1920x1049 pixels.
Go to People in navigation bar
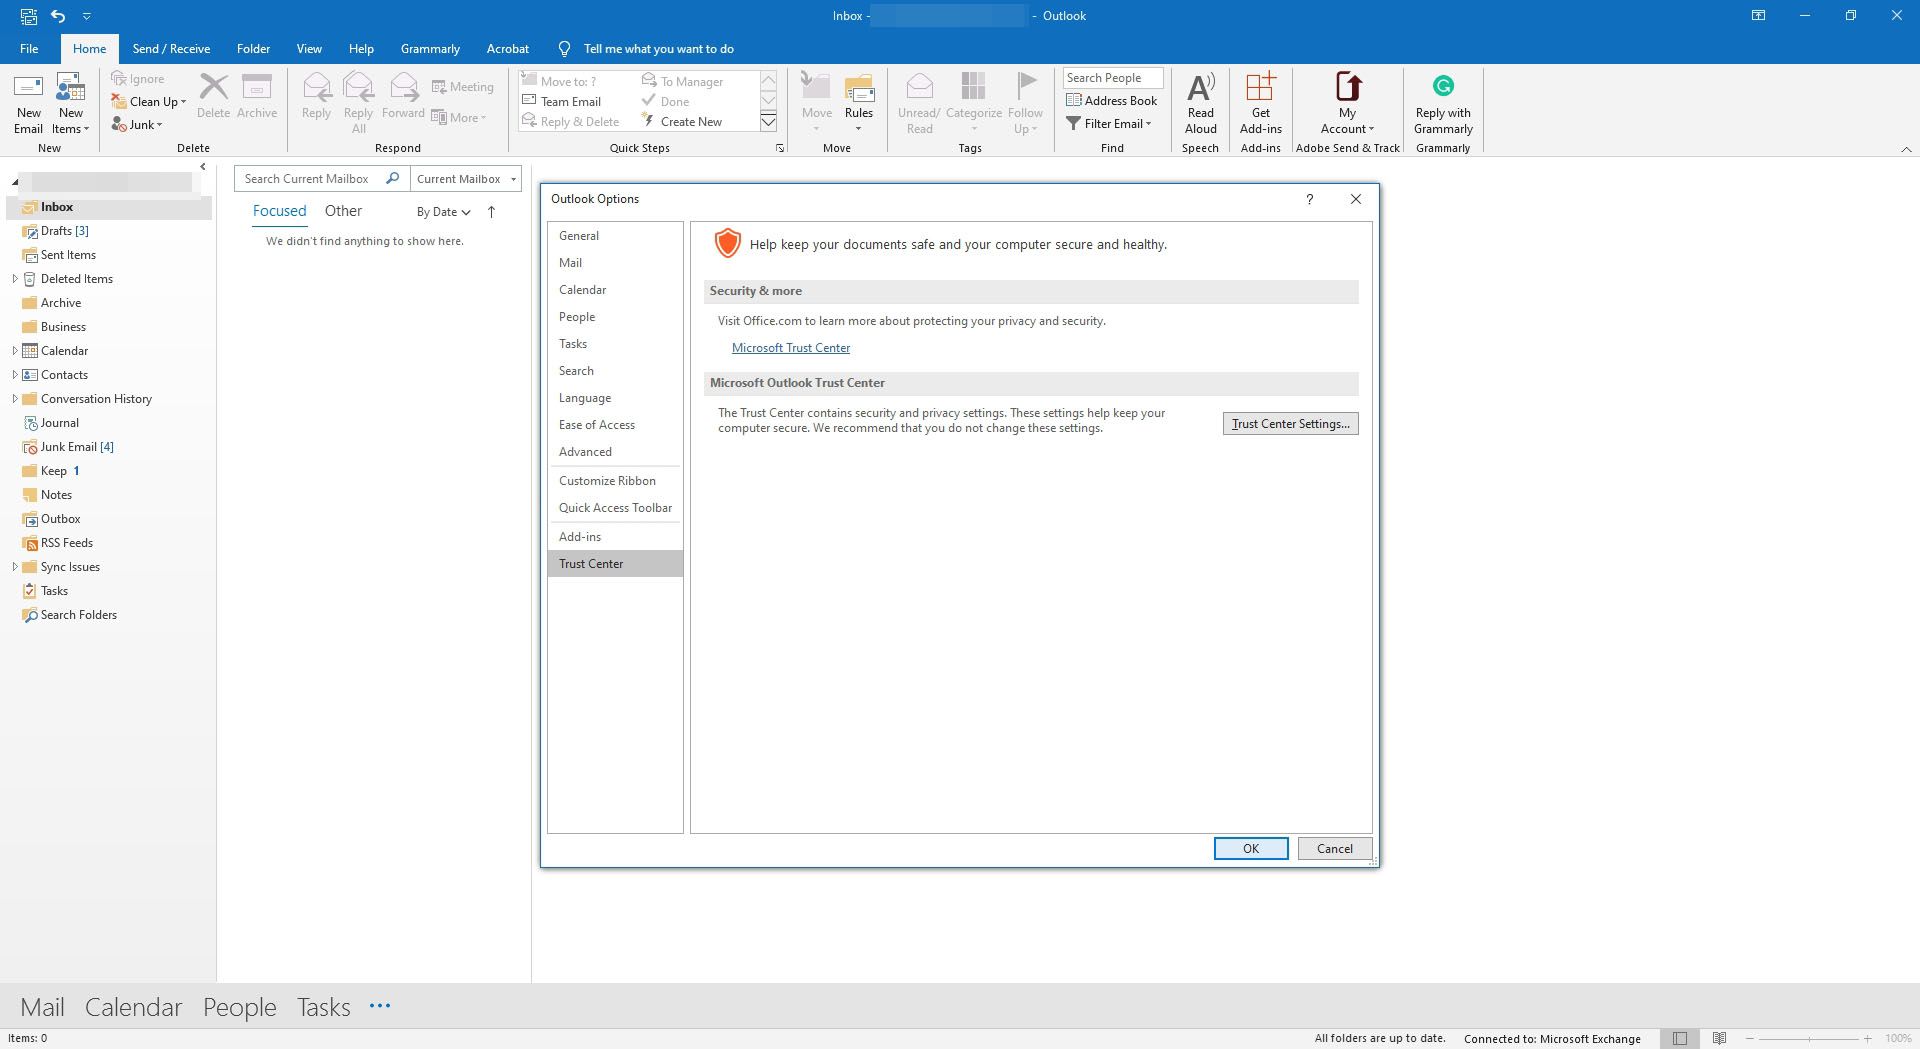pos(240,1007)
